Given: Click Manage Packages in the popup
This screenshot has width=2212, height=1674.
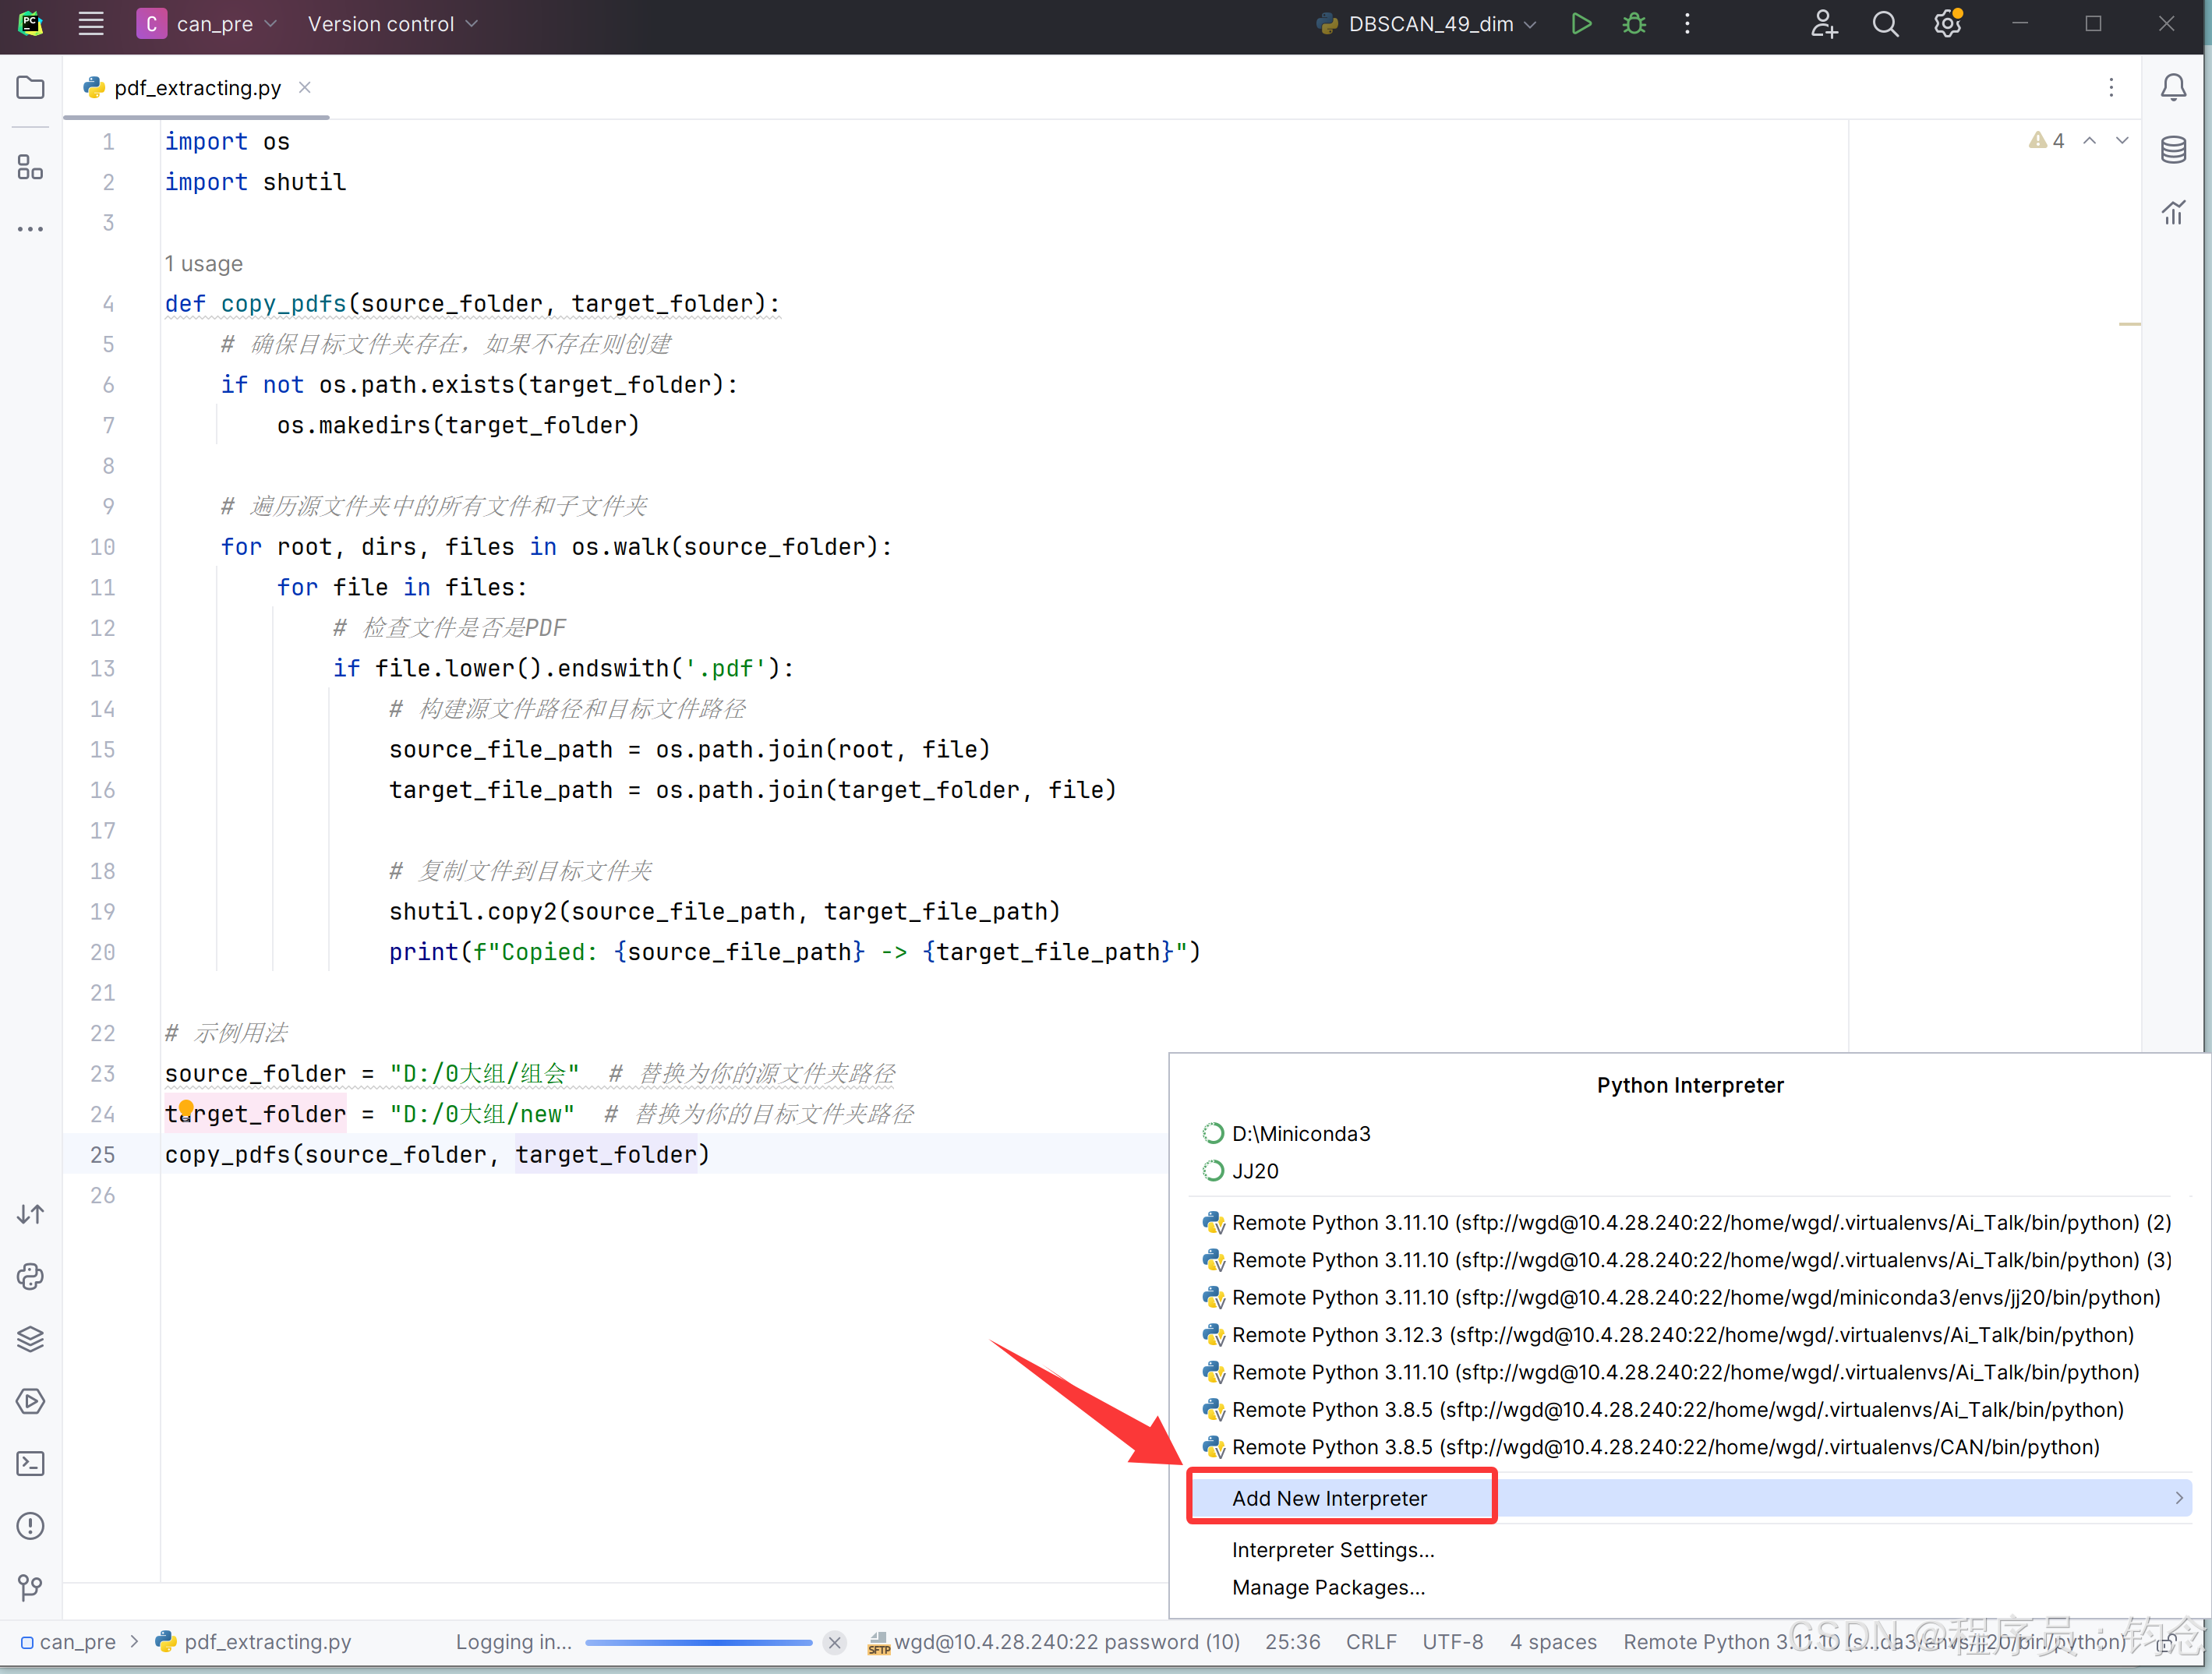Looking at the screenshot, I should (x=1327, y=1587).
